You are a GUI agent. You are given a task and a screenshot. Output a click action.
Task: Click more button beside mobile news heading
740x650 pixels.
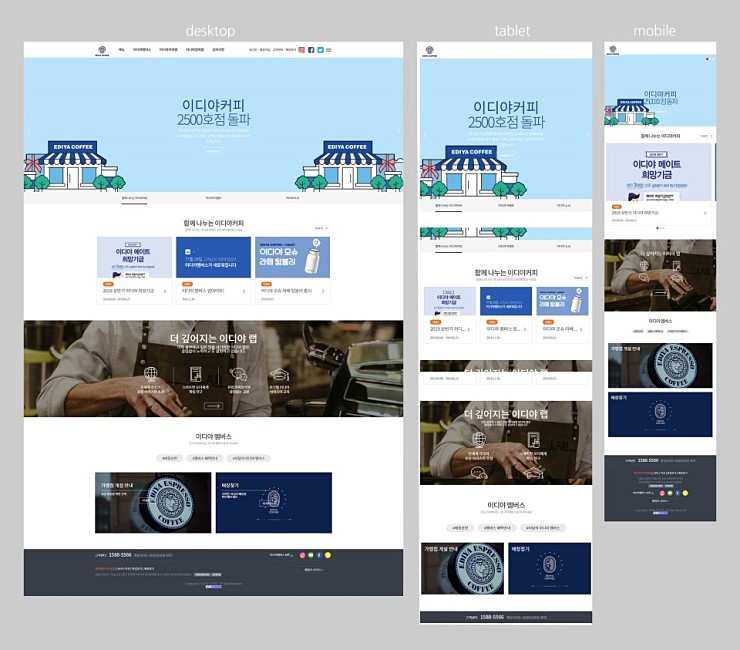tap(706, 136)
